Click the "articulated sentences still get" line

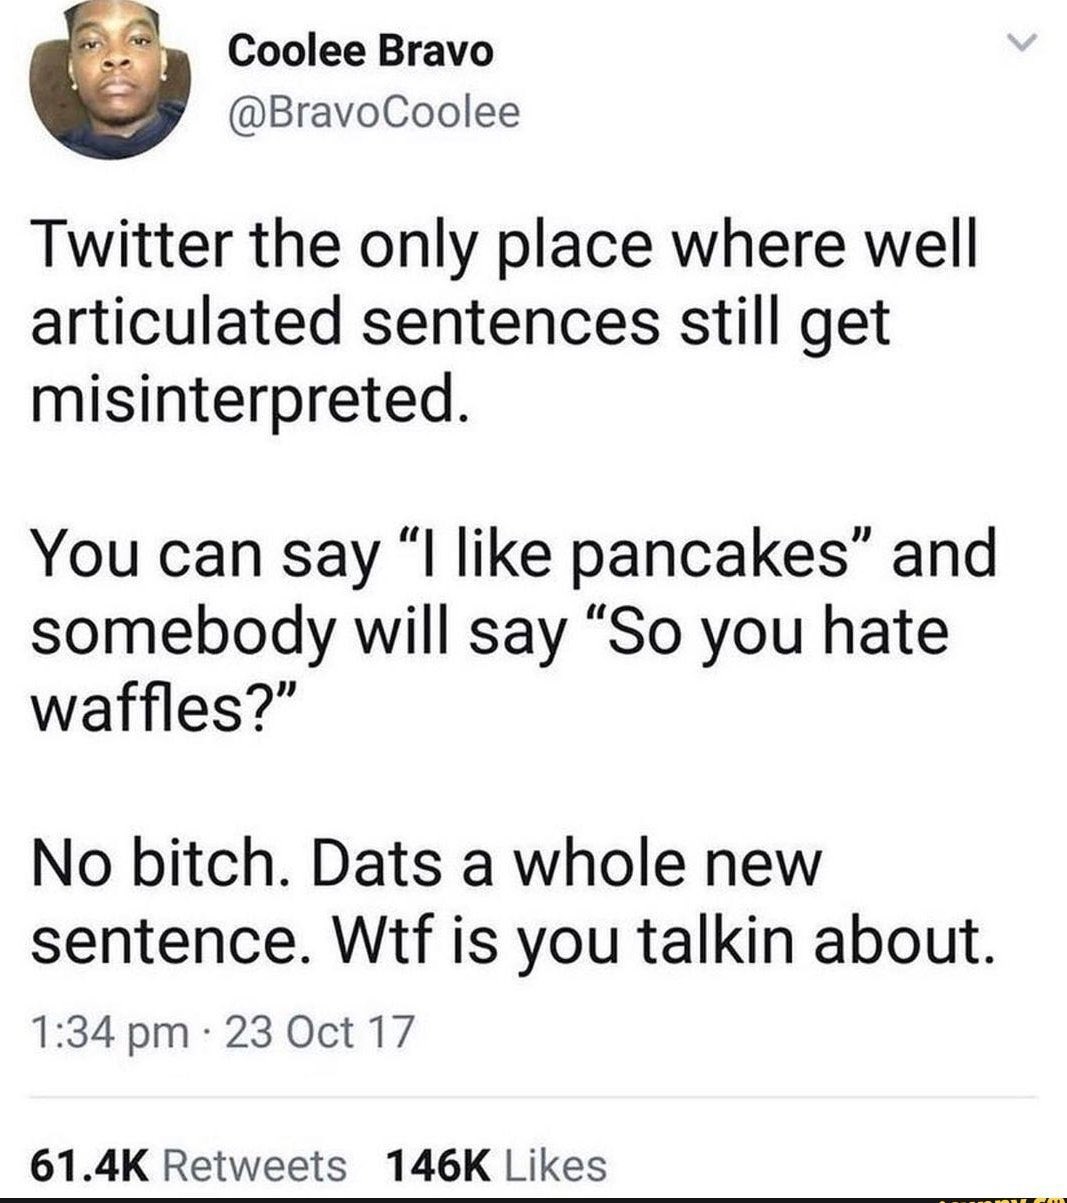pyautogui.click(x=460, y=321)
